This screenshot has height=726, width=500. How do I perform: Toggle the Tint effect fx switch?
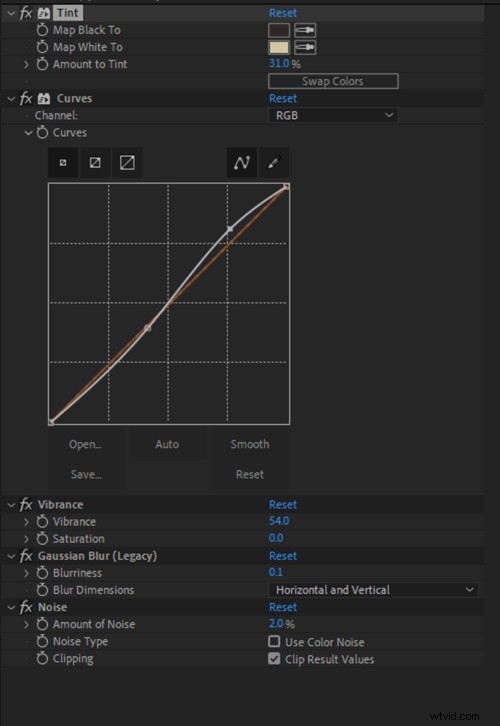(x=26, y=13)
